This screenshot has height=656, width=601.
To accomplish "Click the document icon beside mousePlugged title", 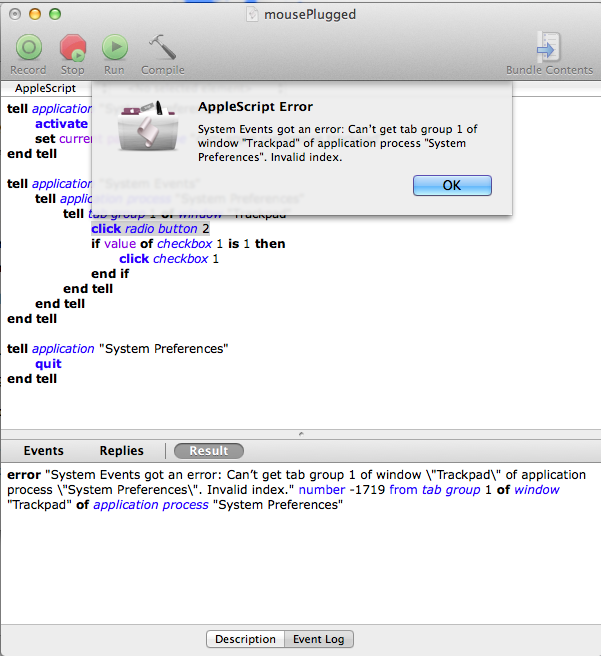I will tap(252, 15).
